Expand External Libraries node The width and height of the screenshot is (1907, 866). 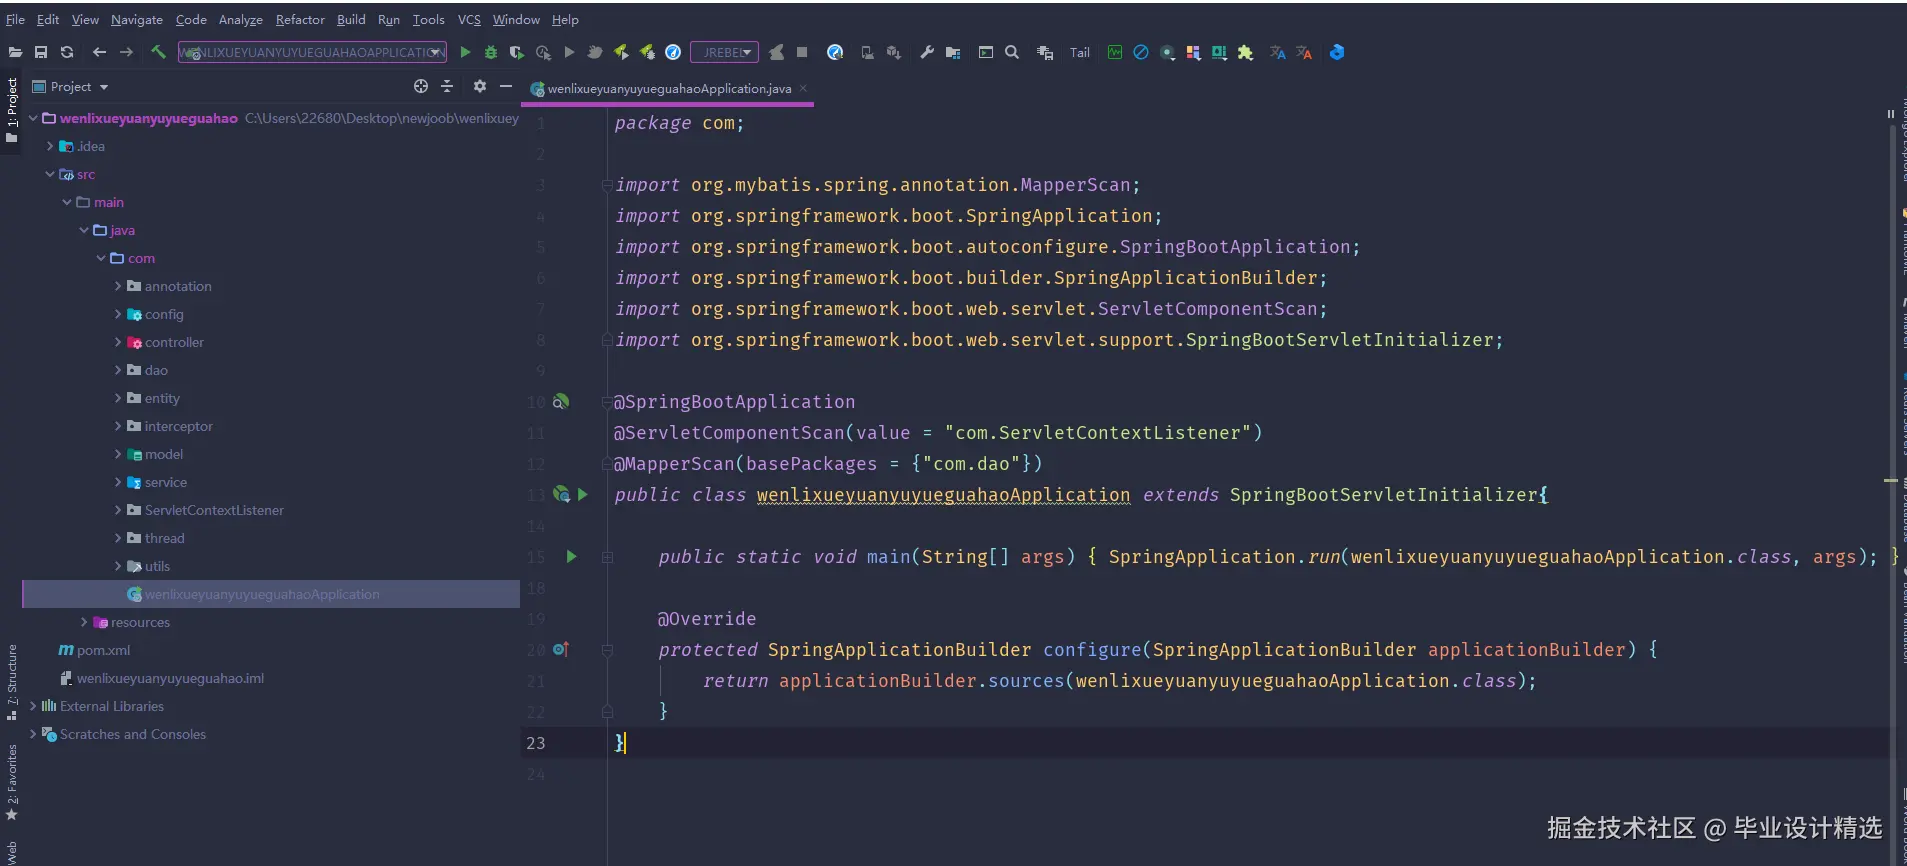pos(33,706)
